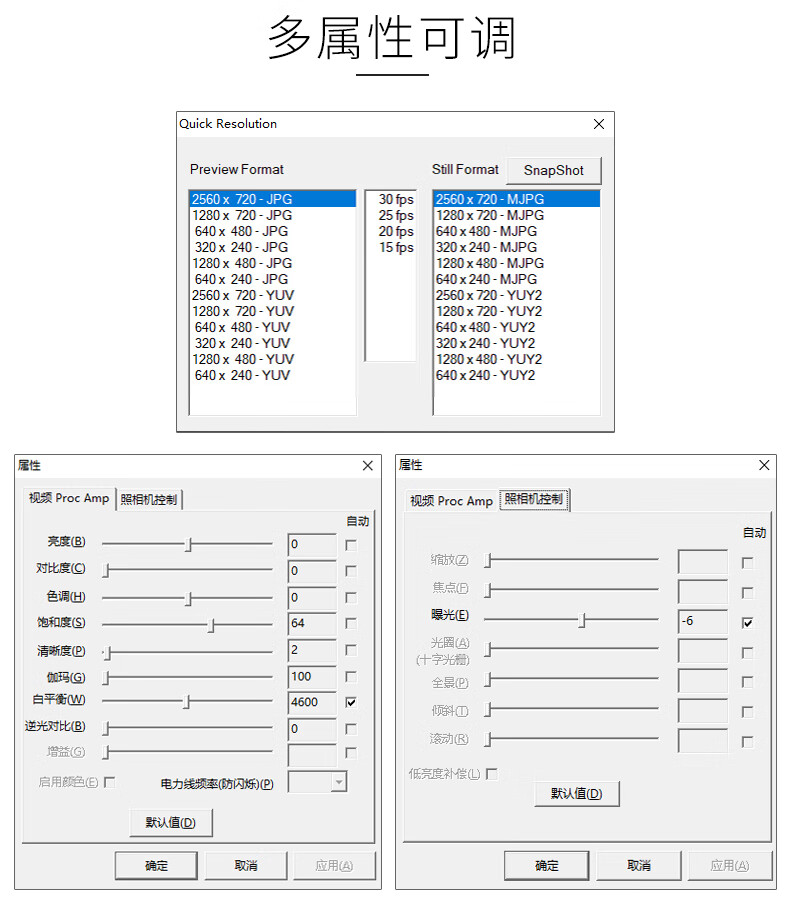Image resolution: width=790 pixels, height=911 pixels.
Task: Click the 曝光 value field showing -6
Action: (703, 621)
